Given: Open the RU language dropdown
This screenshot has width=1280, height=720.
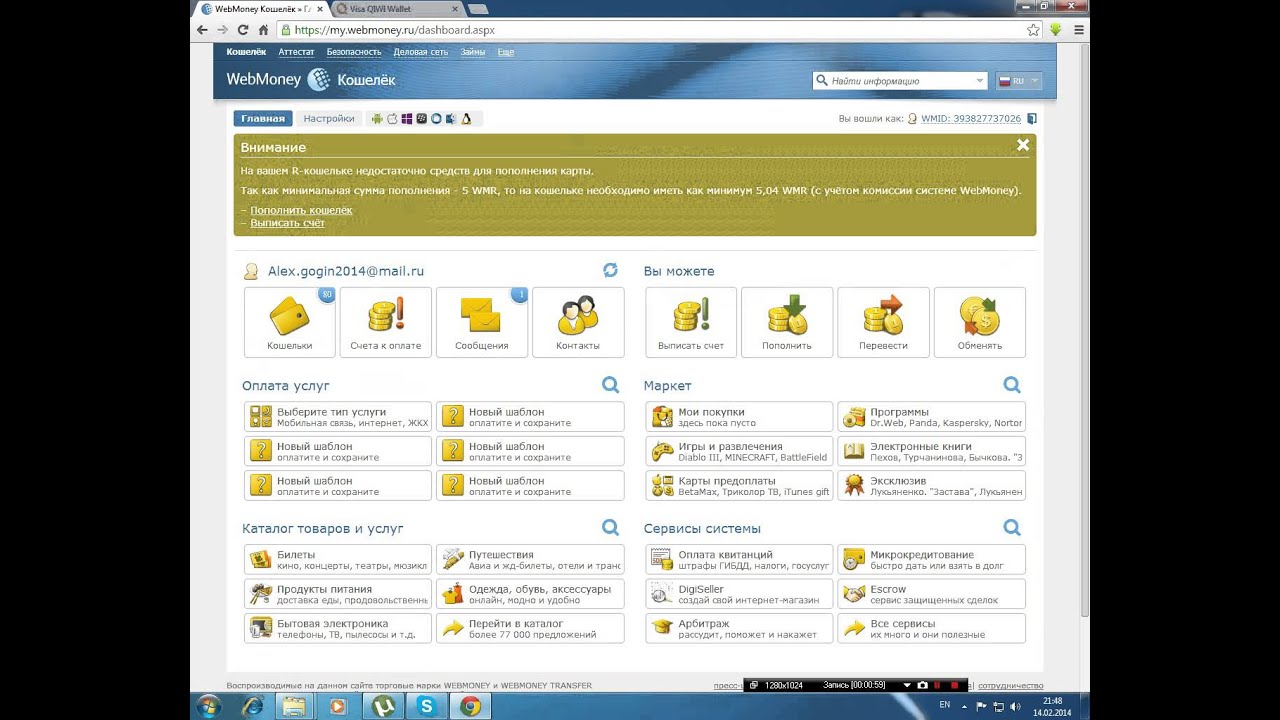Looking at the screenshot, I should click(1019, 81).
